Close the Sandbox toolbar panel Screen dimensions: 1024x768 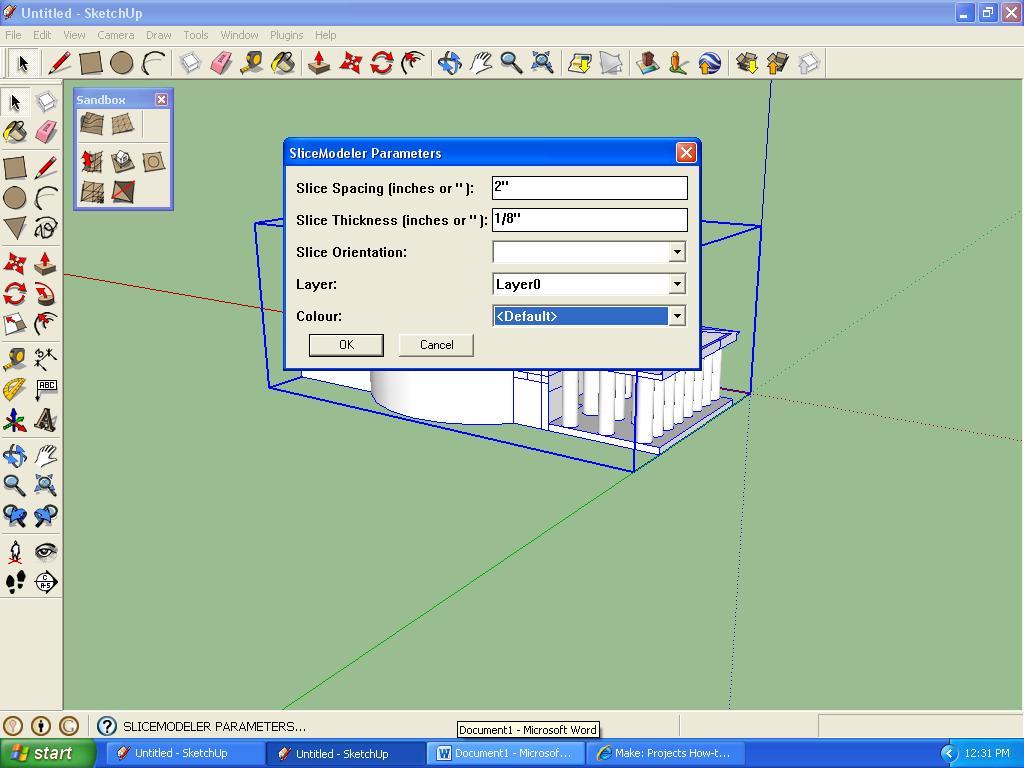161,99
